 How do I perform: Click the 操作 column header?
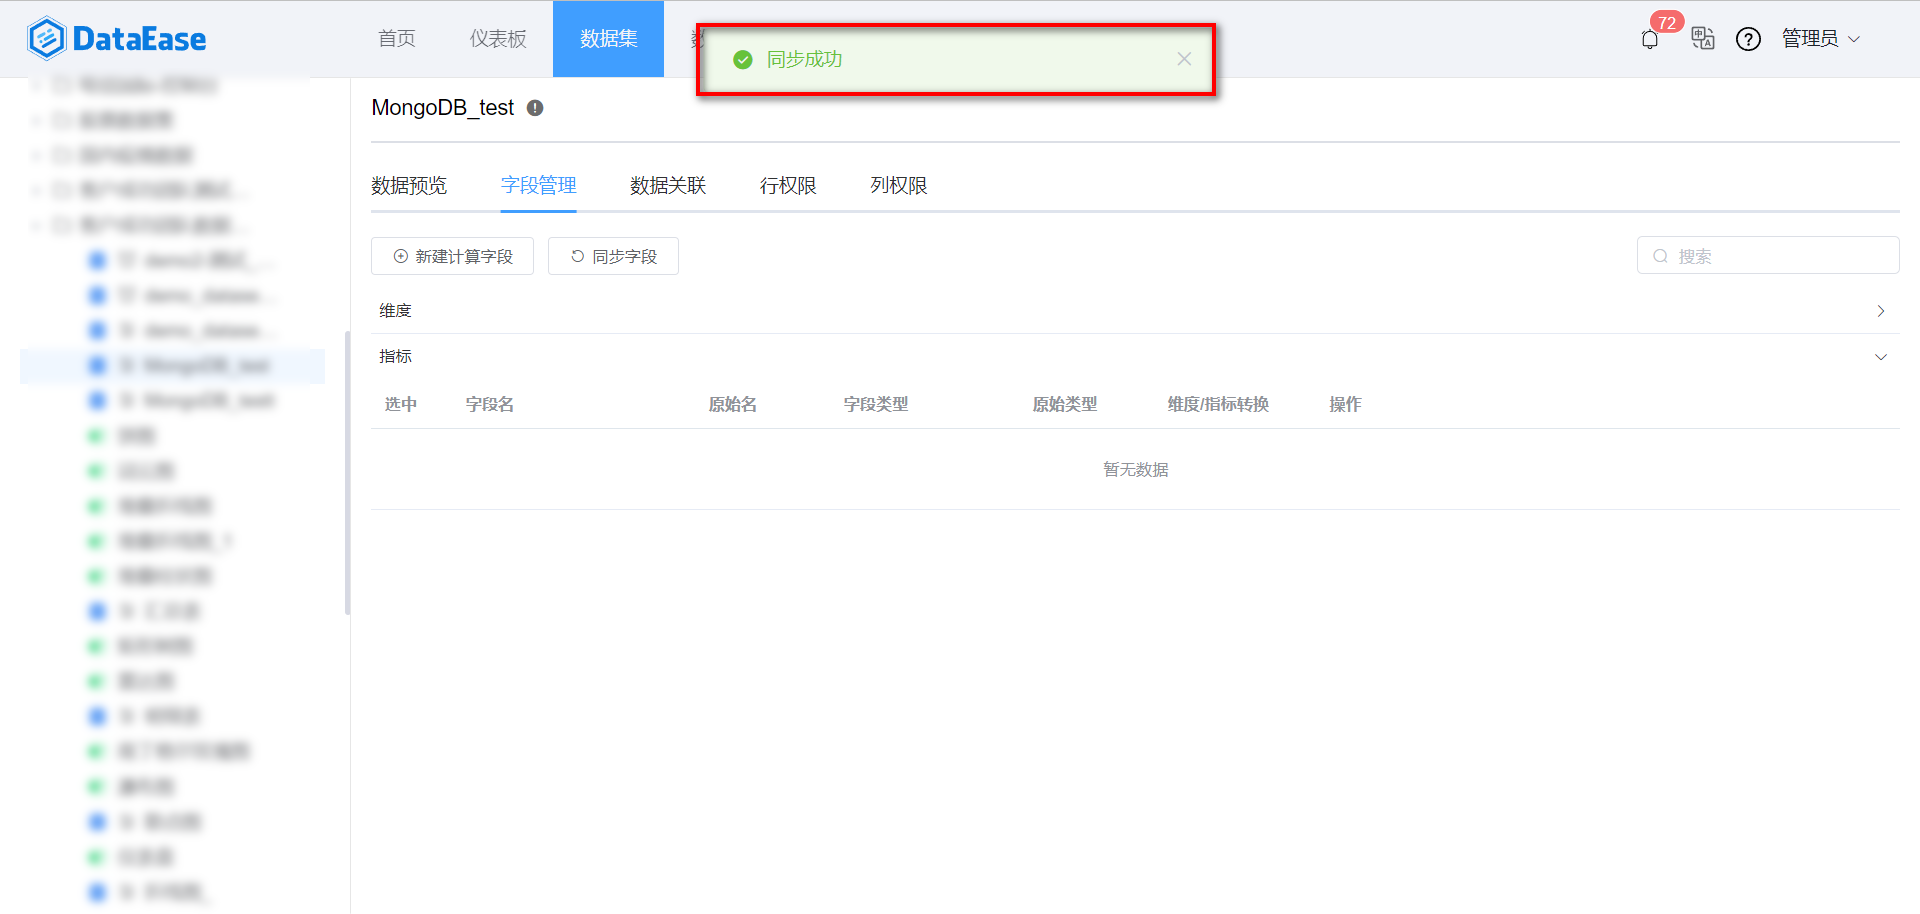coord(1345,404)
